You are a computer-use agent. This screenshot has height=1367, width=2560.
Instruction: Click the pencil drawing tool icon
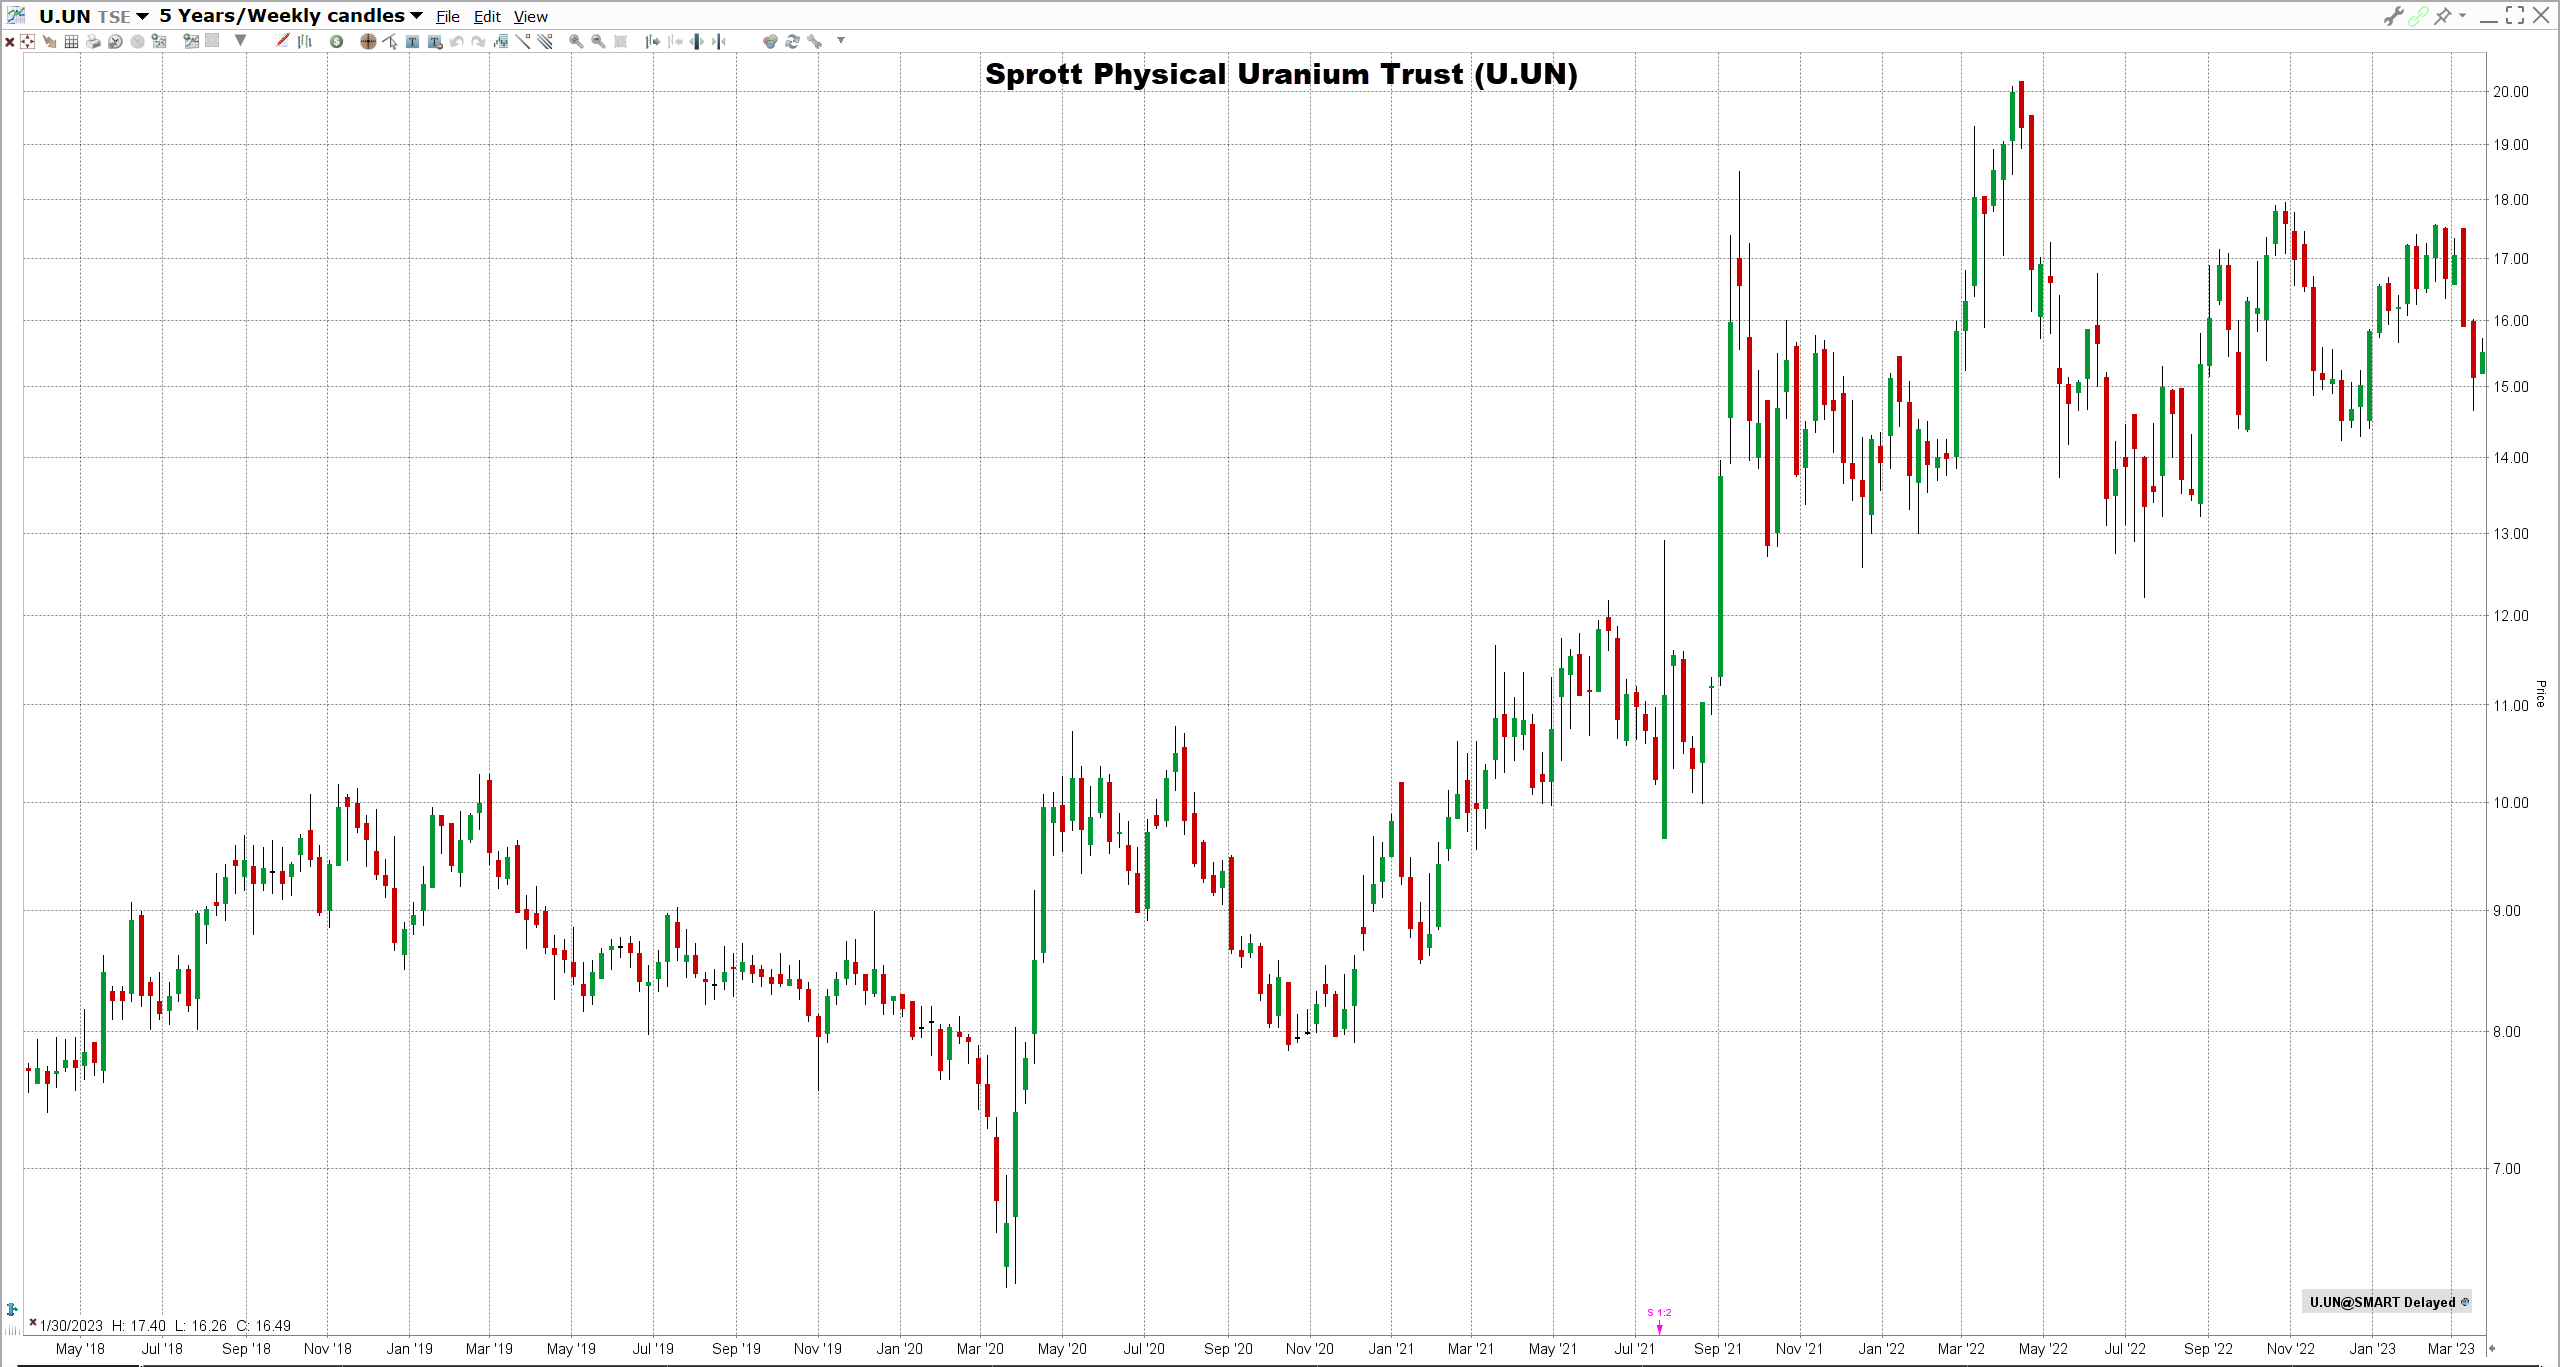point(282,40)
